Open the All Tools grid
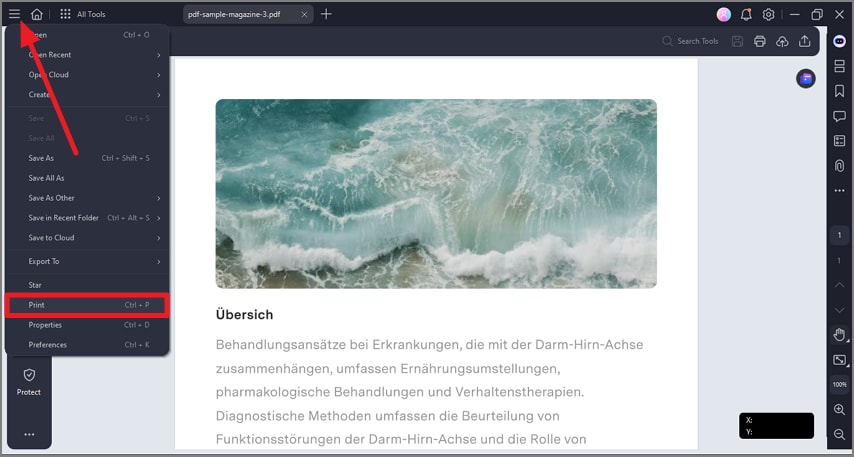The image size is (854, 457). point(83,14)
